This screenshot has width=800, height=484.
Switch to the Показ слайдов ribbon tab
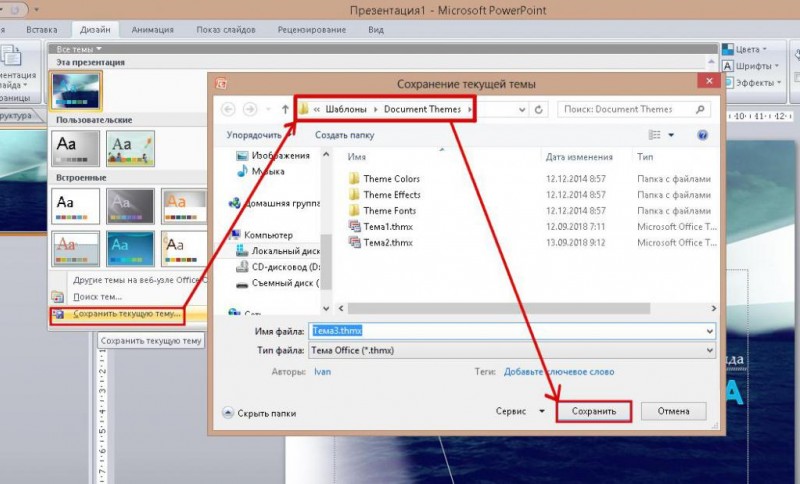point(226,30)
